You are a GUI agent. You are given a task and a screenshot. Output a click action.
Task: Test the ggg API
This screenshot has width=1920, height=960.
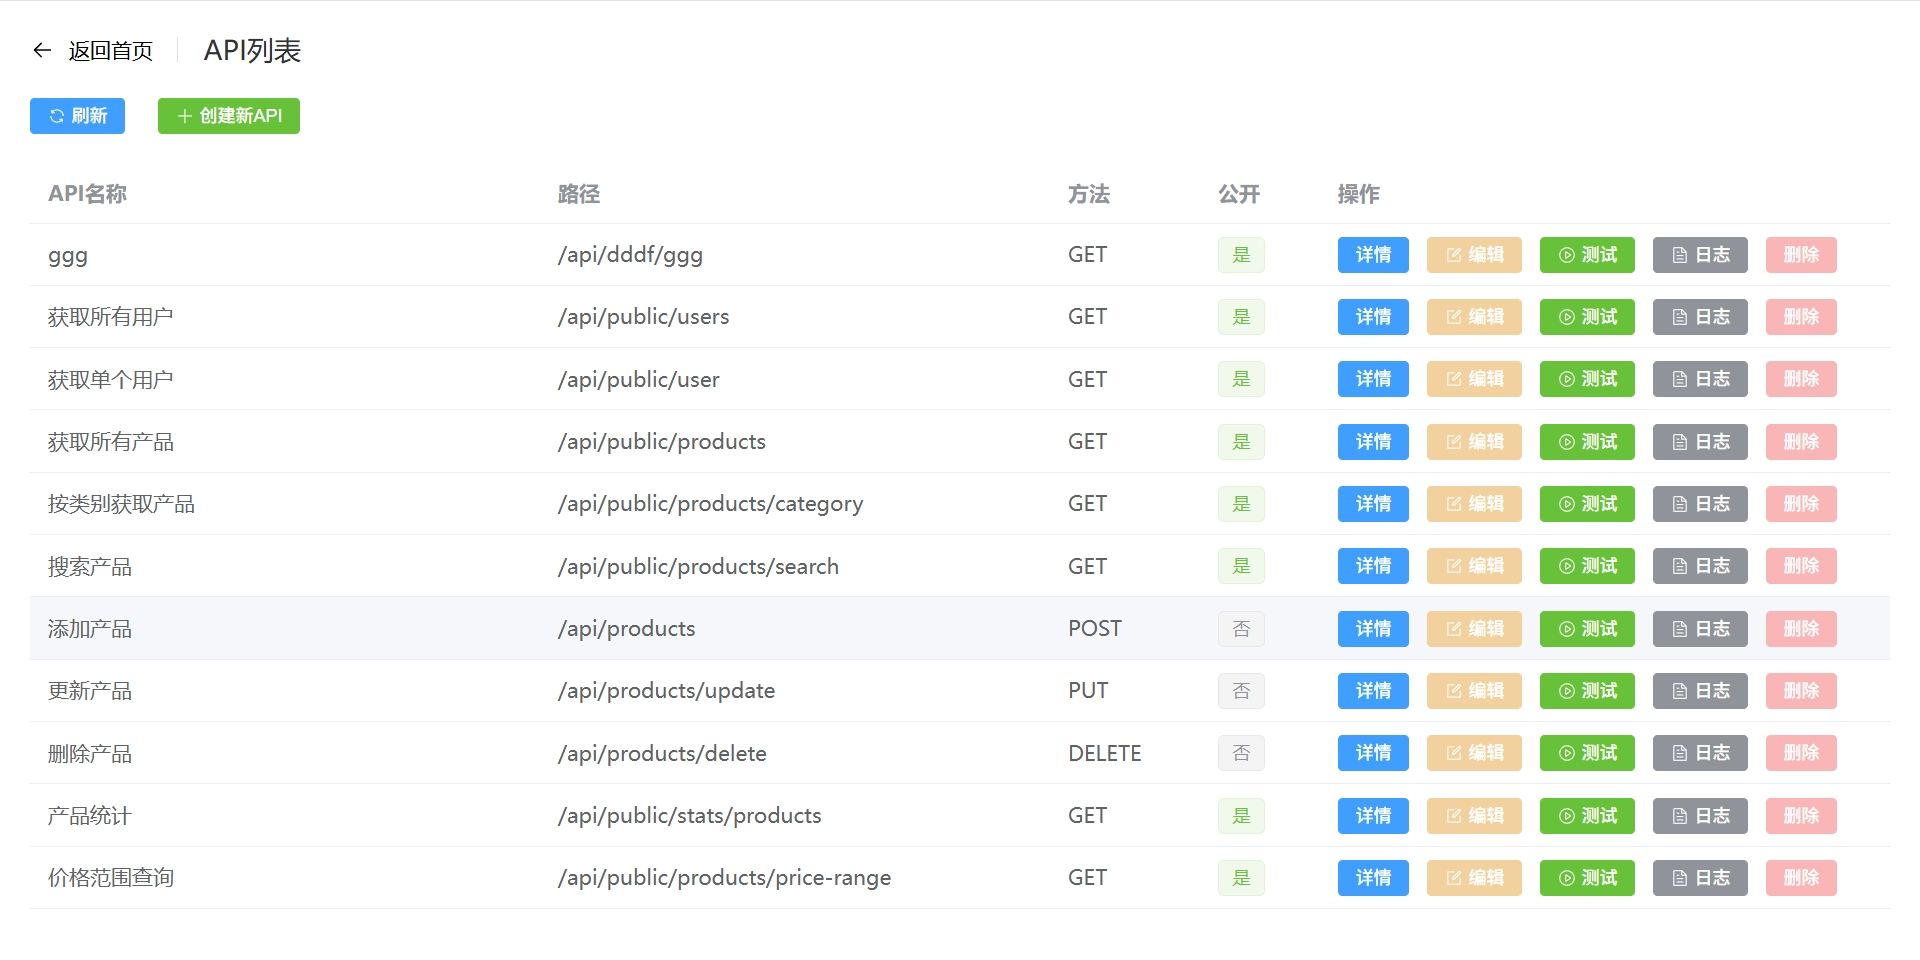click(1587, 255)
